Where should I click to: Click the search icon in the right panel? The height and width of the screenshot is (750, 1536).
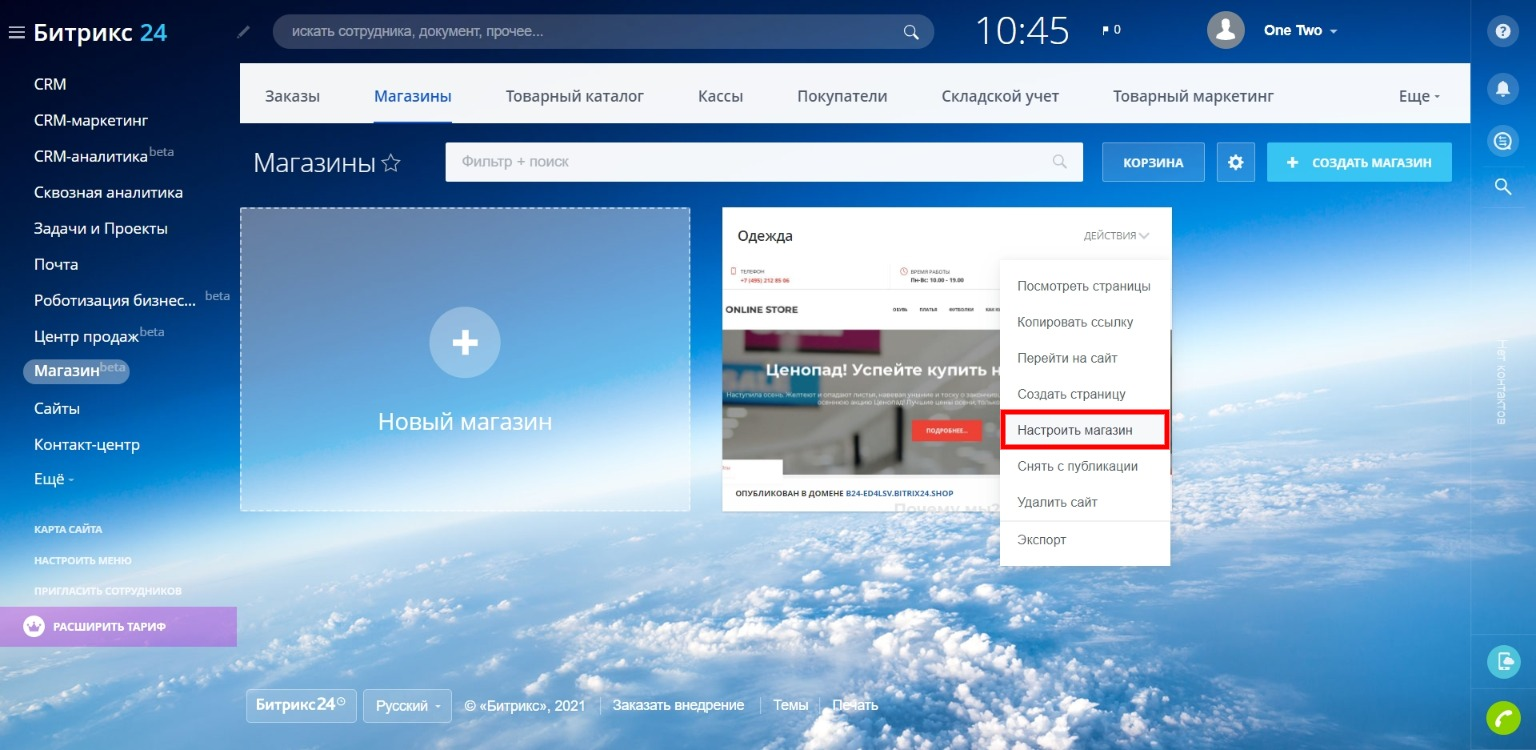1502,186
